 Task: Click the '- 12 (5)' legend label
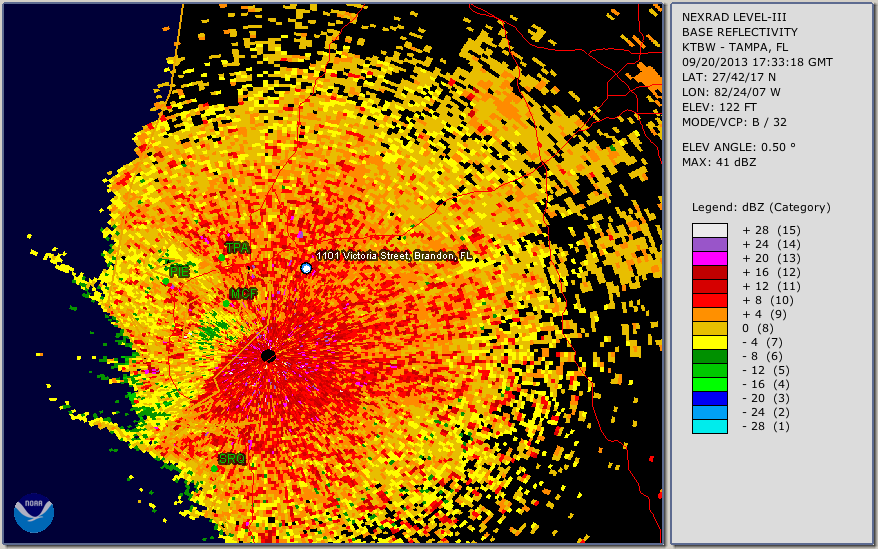click(x=766, y=370)
